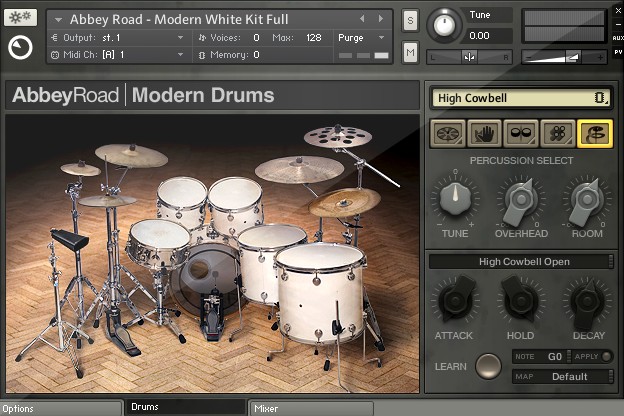The height and width of the screenshot is (416, 624).
Task: Select the fourth percussion flower-shaped icon
Action: tap(558, 133)
